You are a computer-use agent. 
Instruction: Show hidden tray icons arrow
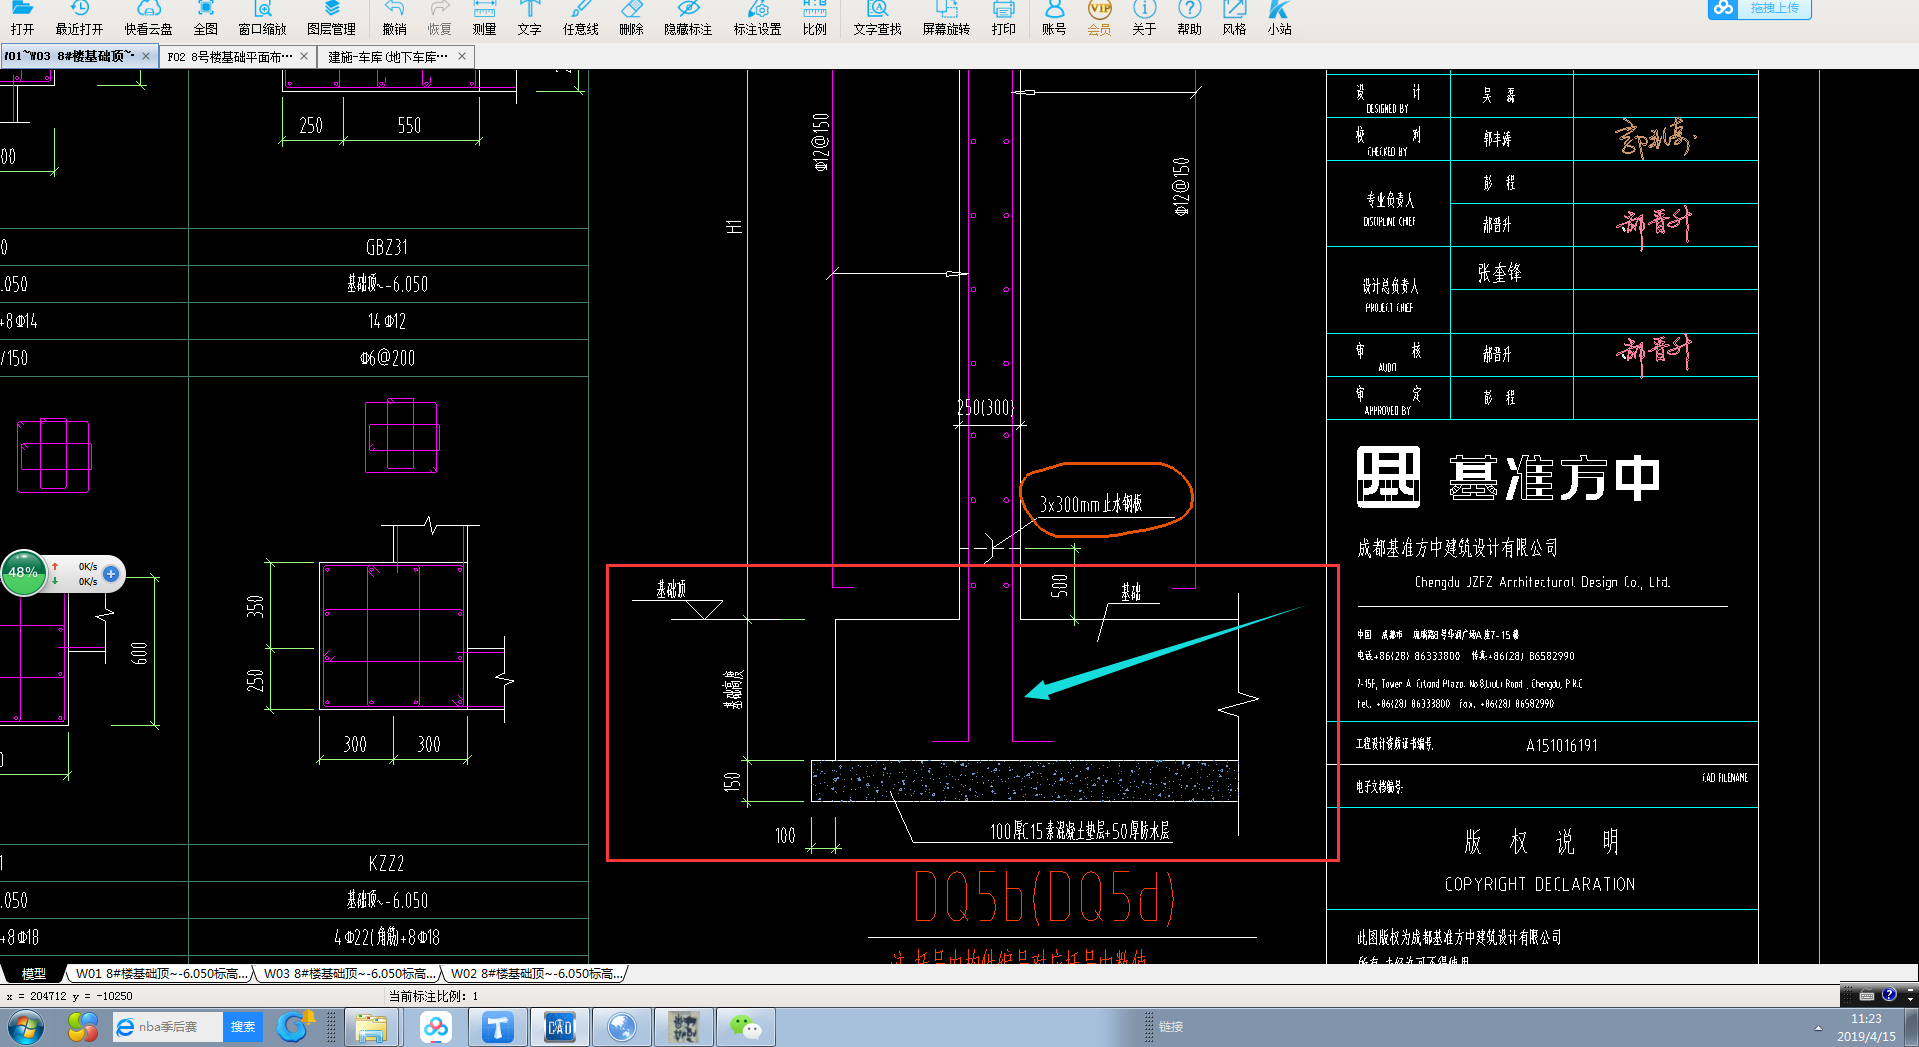pyautogui.click(x=1817, y=1028)
